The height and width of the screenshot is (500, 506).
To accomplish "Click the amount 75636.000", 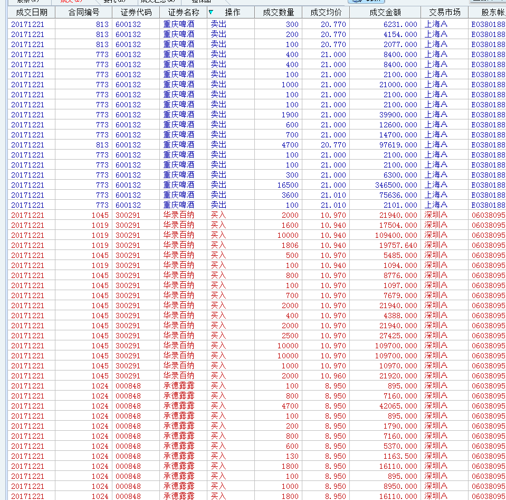I will click(398, 195).
